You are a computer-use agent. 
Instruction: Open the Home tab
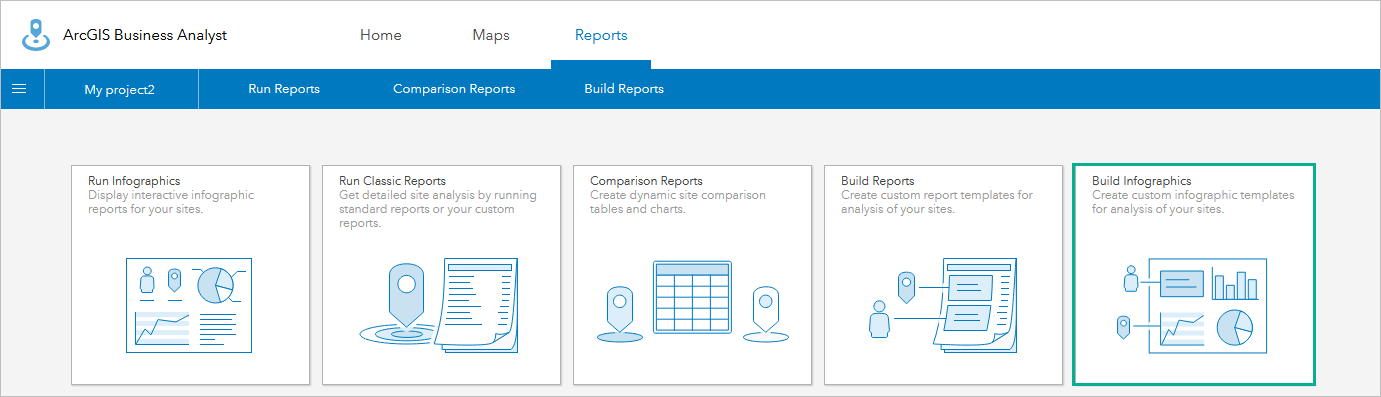click(381, 35)
